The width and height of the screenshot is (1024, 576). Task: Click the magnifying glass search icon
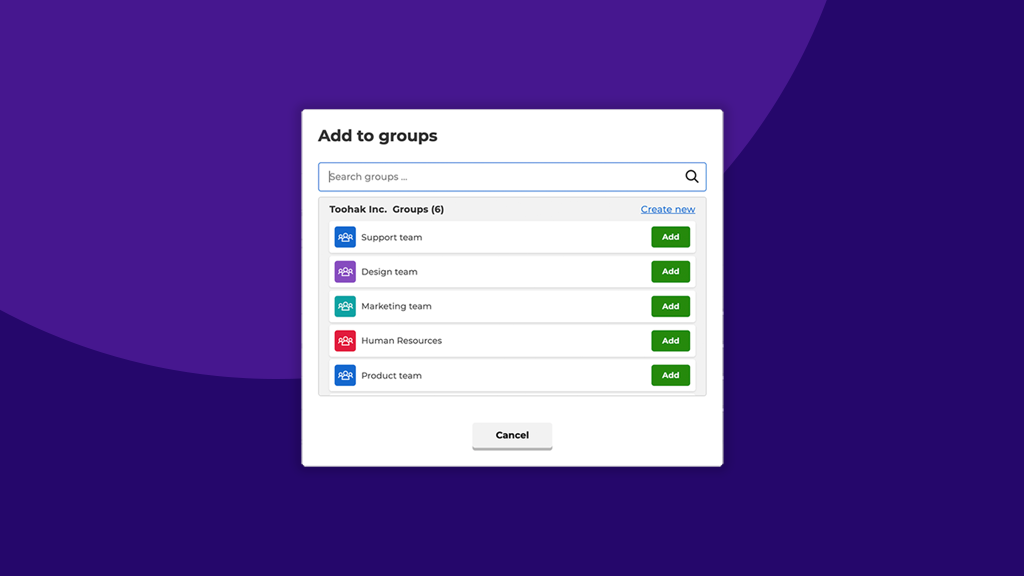tap(691, 176)
